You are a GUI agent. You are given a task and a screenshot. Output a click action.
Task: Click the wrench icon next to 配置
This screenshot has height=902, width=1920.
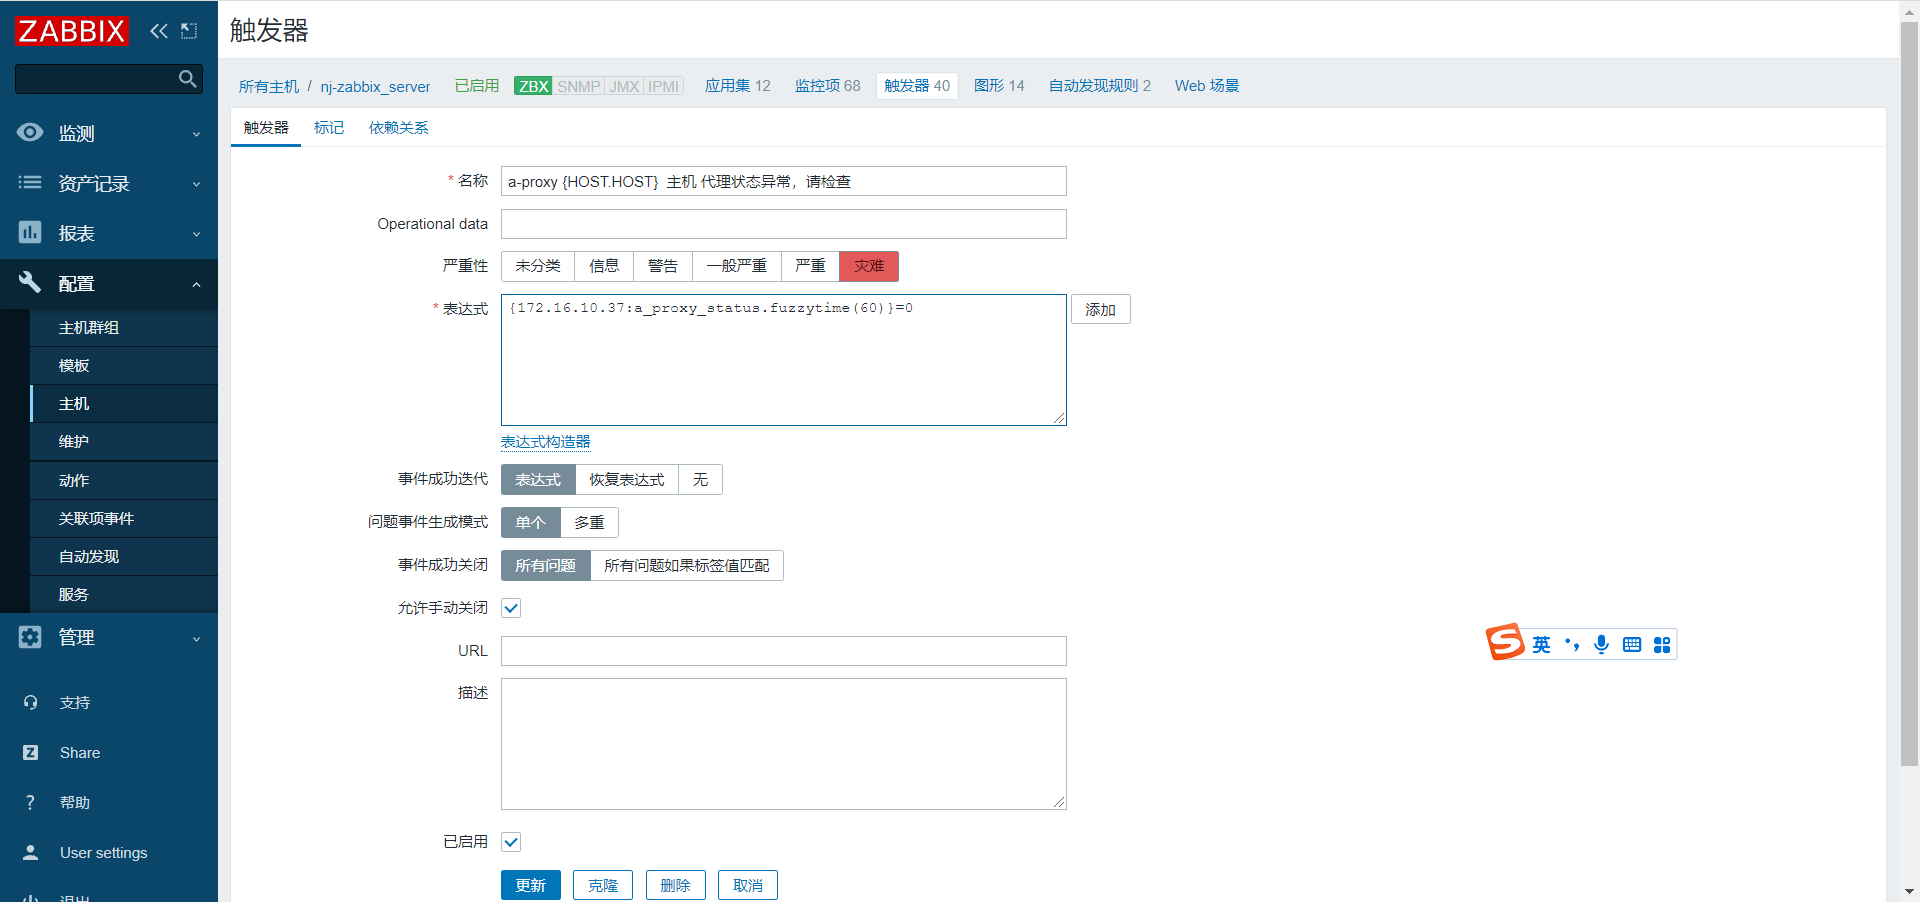point(30,282)
